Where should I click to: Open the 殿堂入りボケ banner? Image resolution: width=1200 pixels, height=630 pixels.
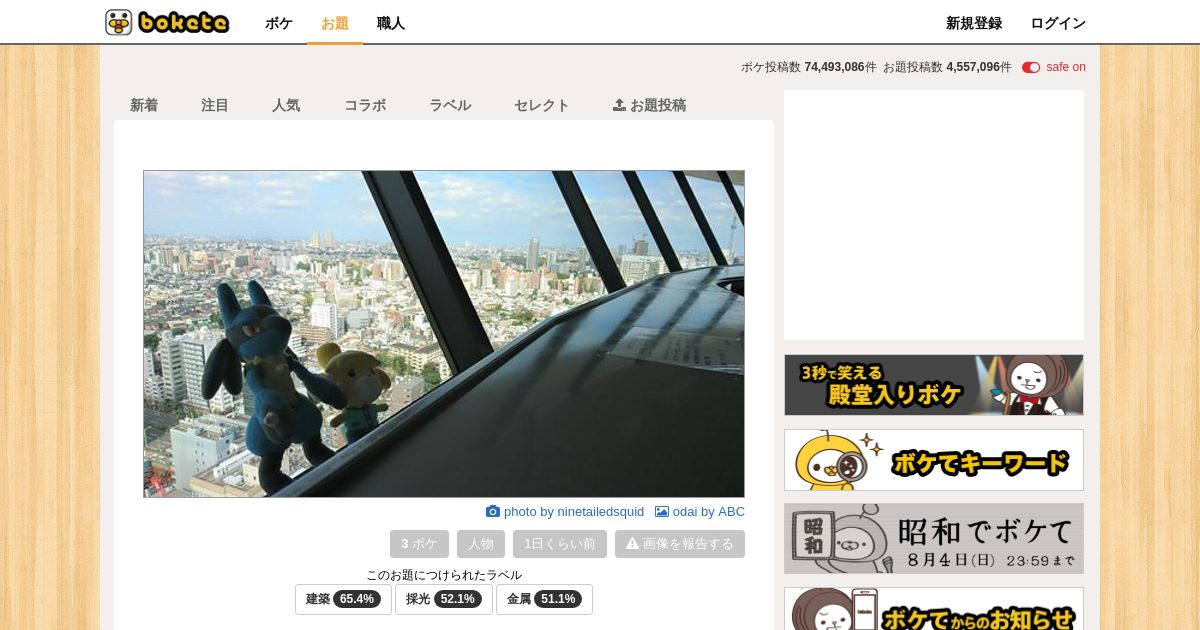934,385
